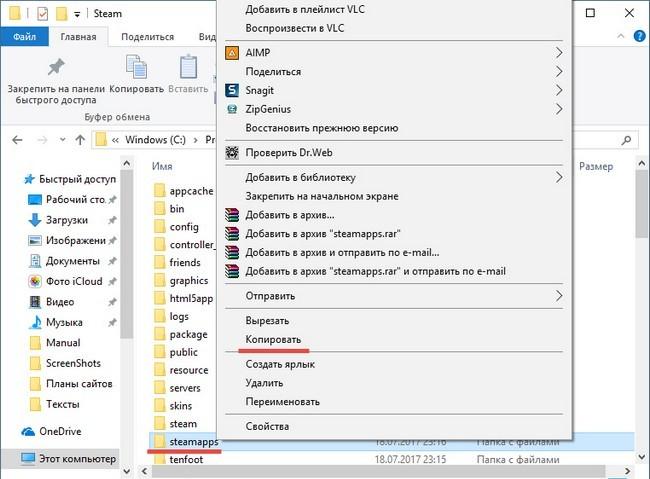
Task: Collapse the ribbon with the chevron
Action: coord(620,36)
